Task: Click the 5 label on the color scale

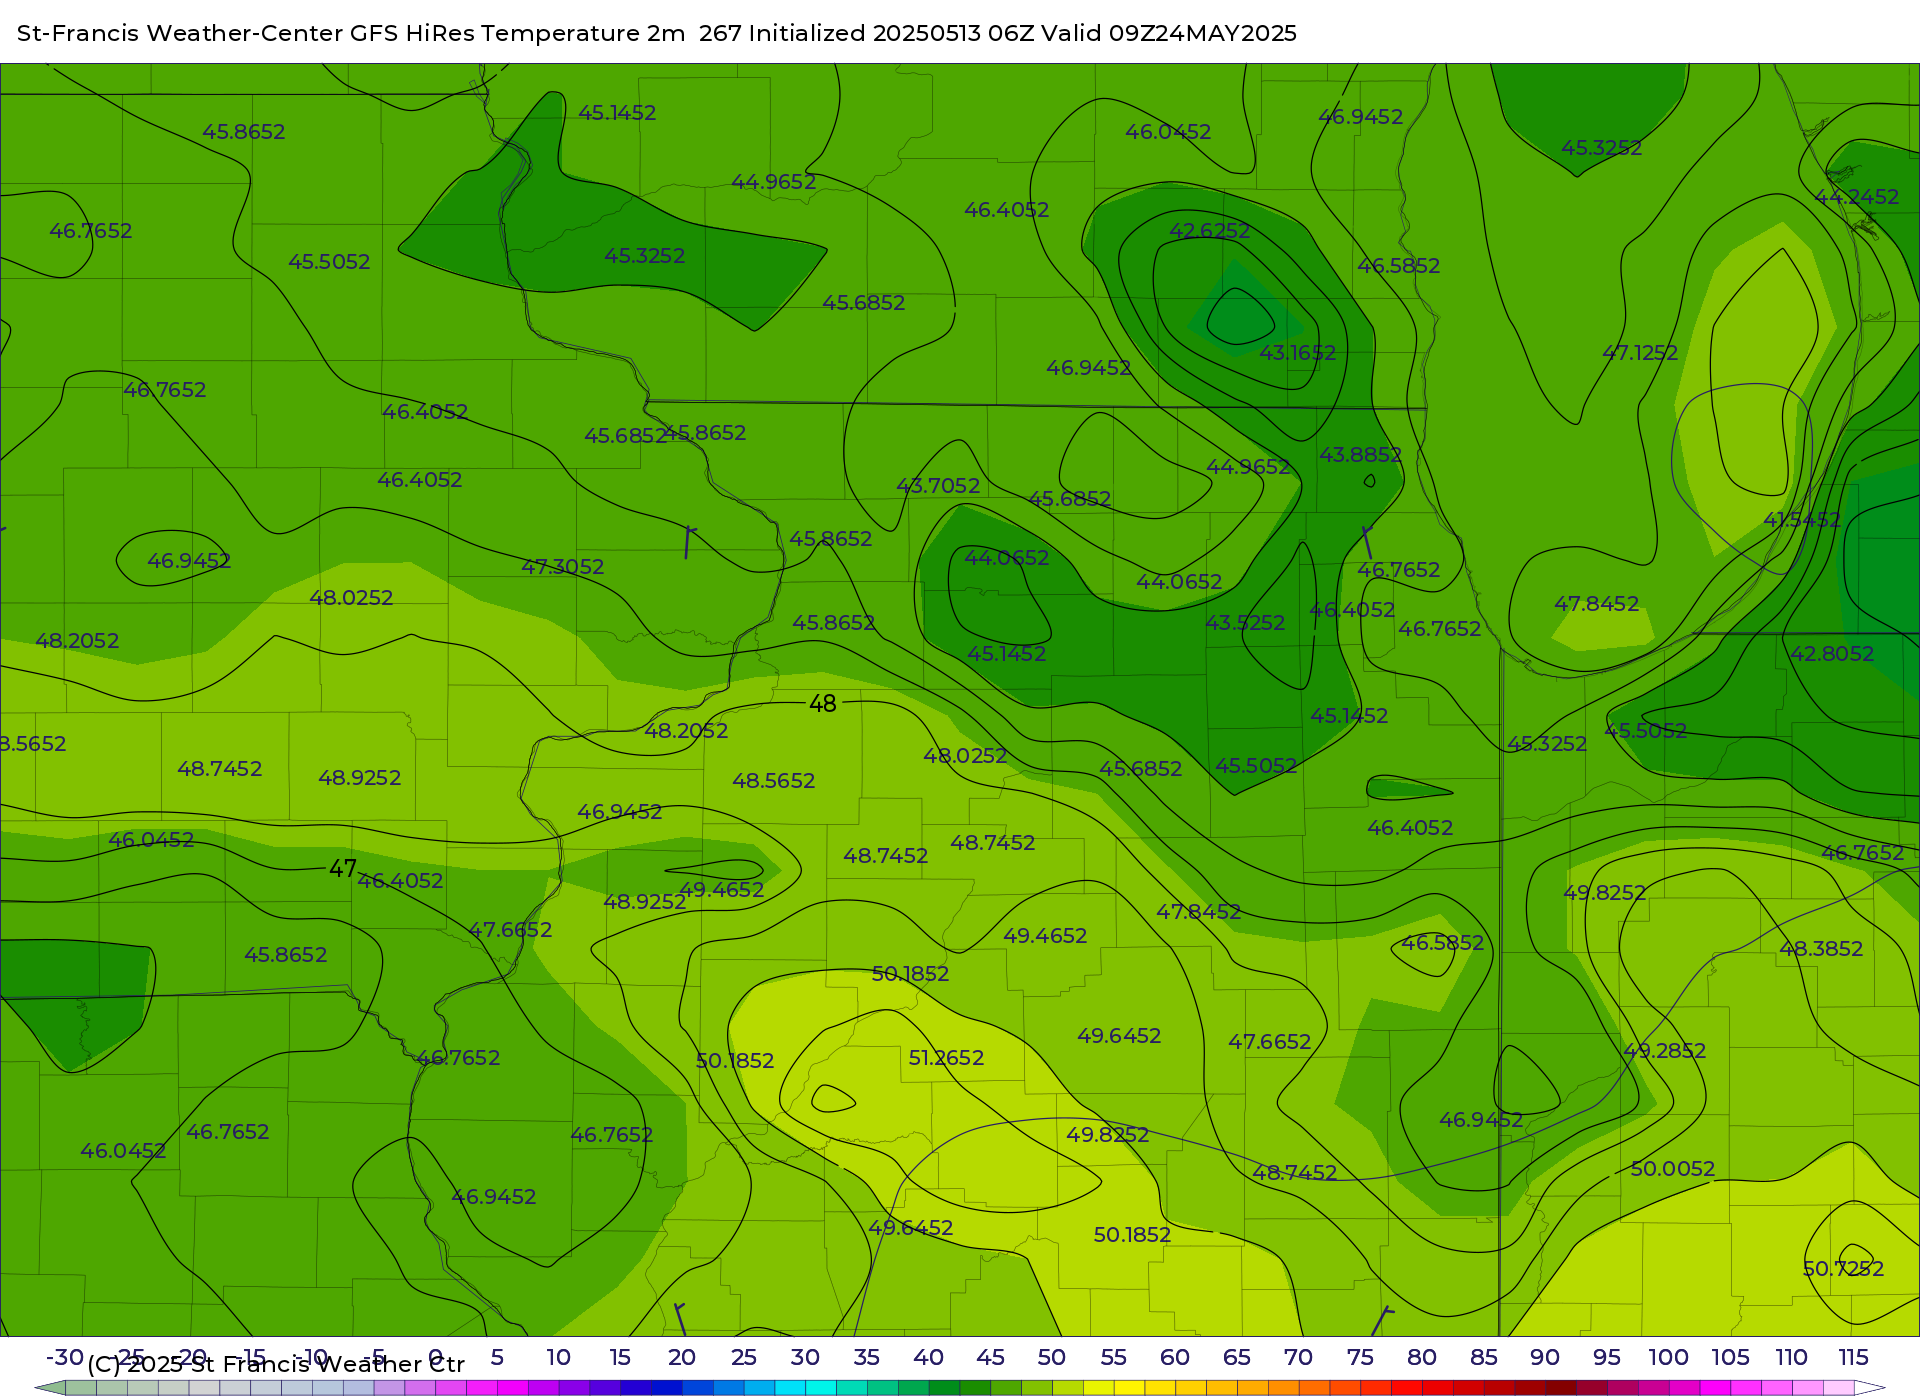Action: pos(497,1357)
